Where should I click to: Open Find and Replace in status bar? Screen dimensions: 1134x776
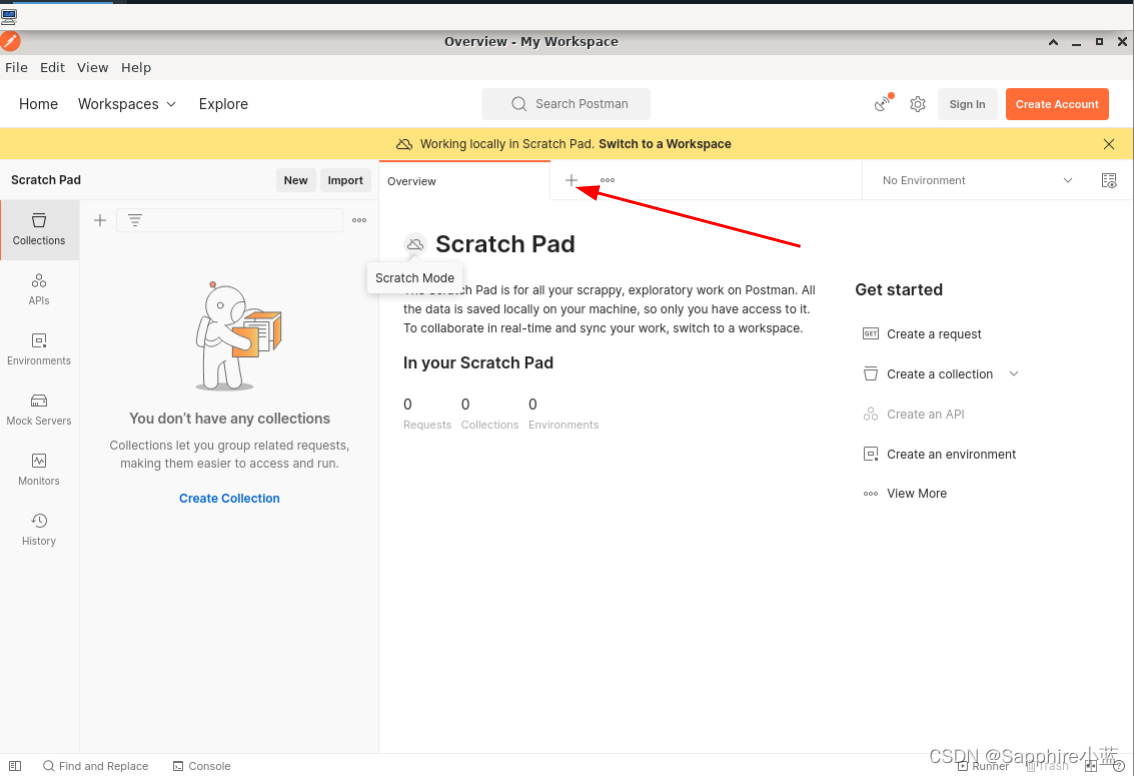95,766
